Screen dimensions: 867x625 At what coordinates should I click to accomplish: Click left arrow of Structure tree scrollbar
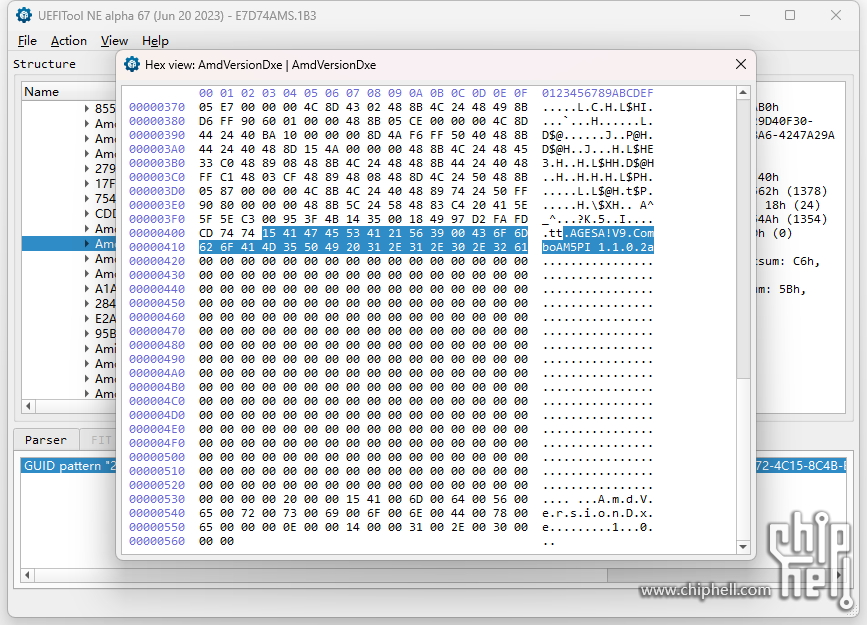(28, 407)
